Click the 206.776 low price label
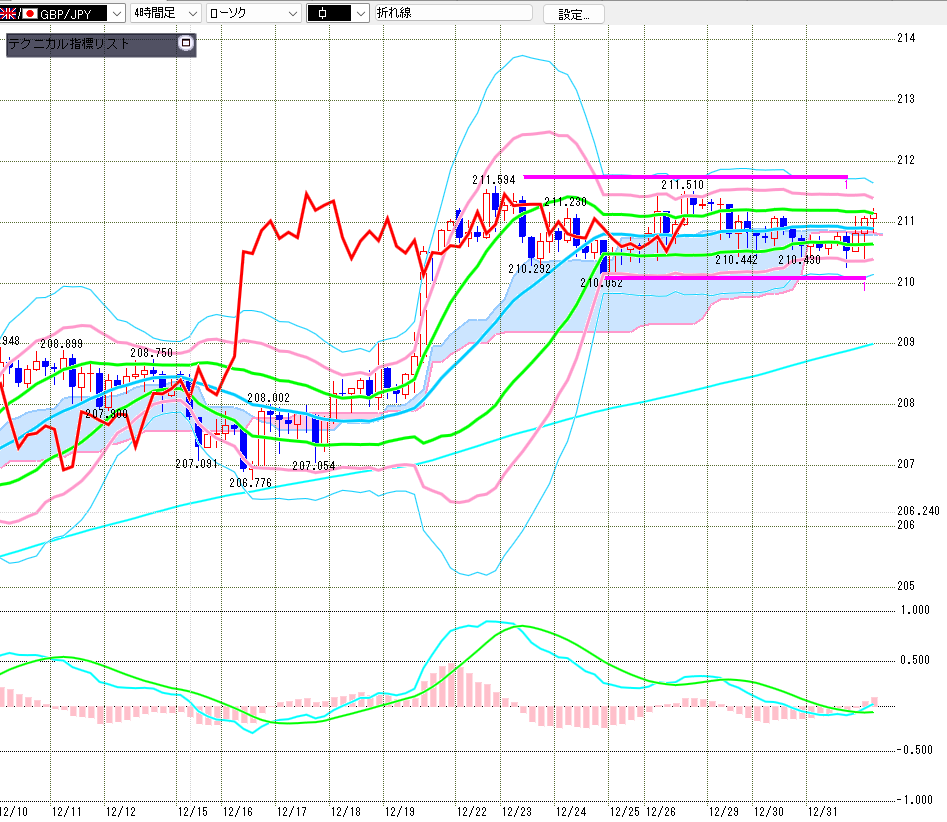 click(250, 482)
